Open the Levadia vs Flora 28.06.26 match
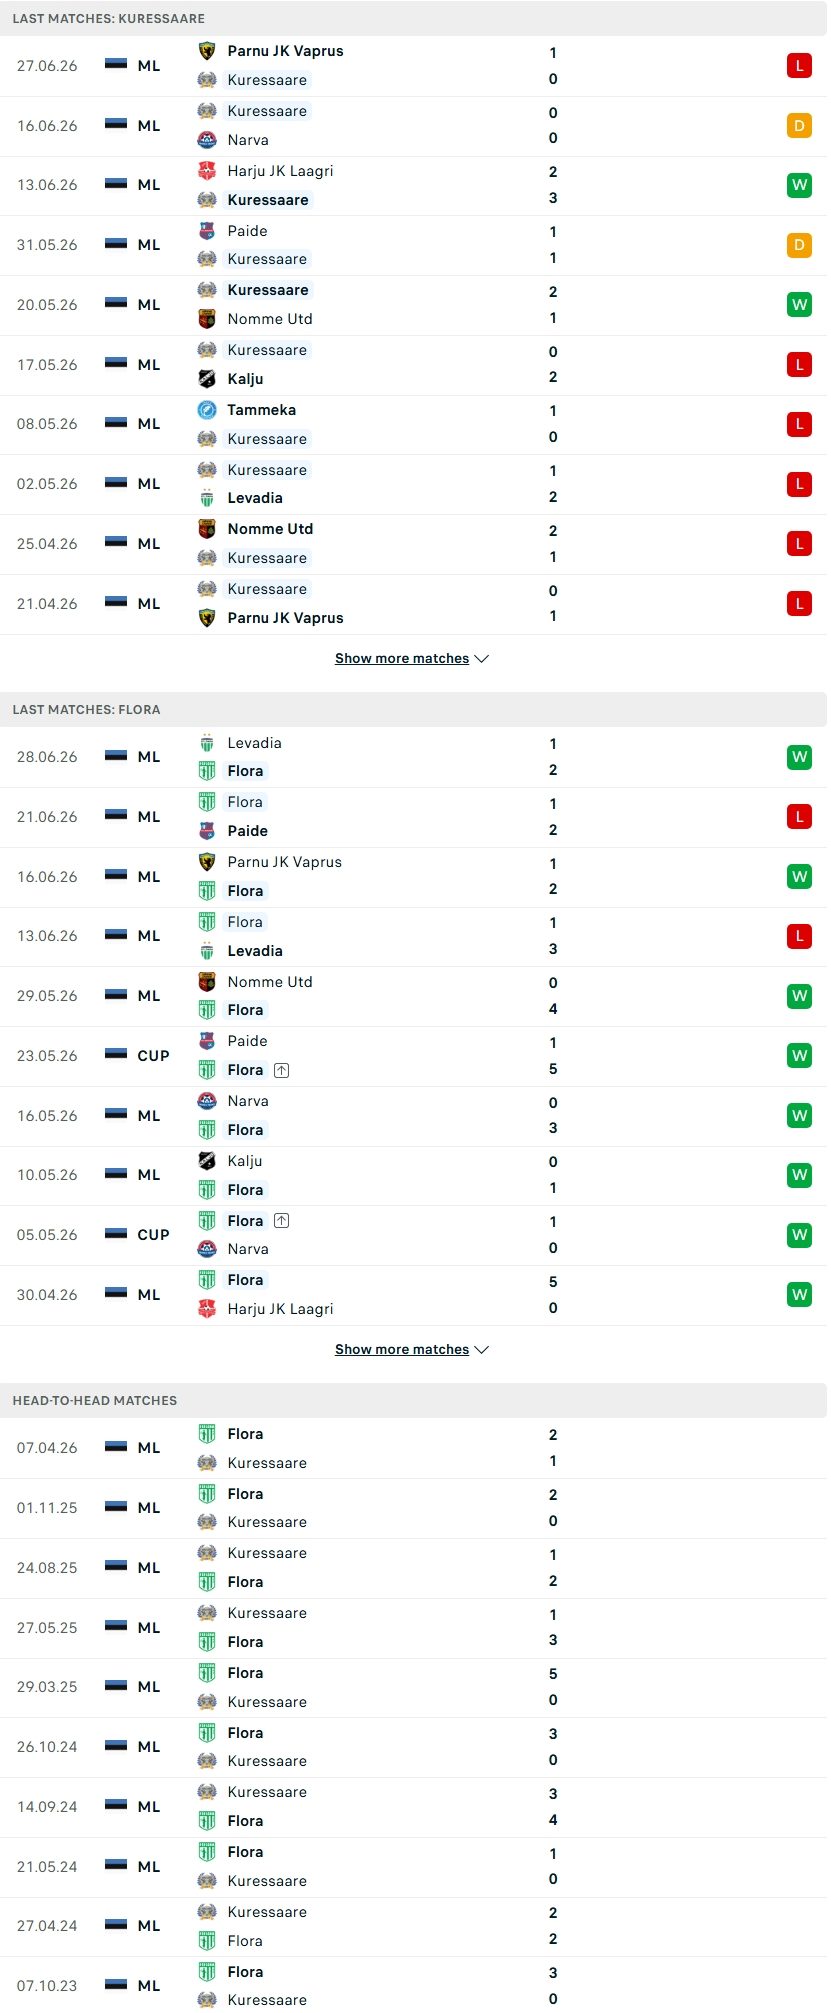This screenshot has width=831, height=2013. (x=414, y=757)
